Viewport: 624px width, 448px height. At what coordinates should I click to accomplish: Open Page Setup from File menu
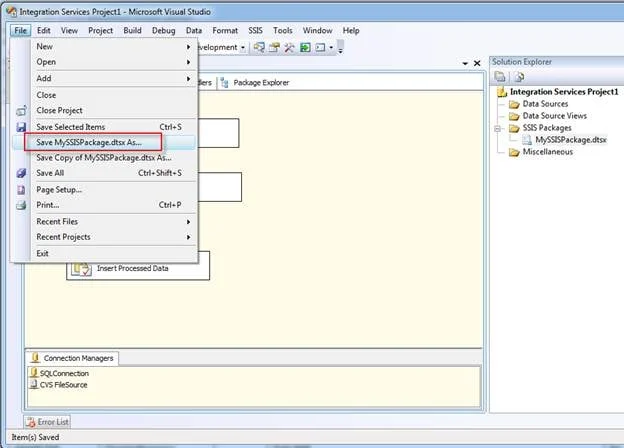[104, 190]
